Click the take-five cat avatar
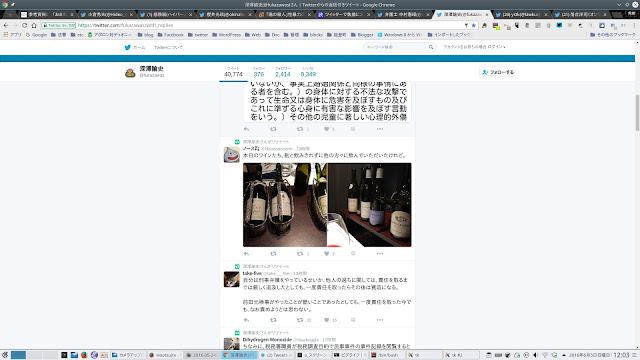 pos(231,279)
